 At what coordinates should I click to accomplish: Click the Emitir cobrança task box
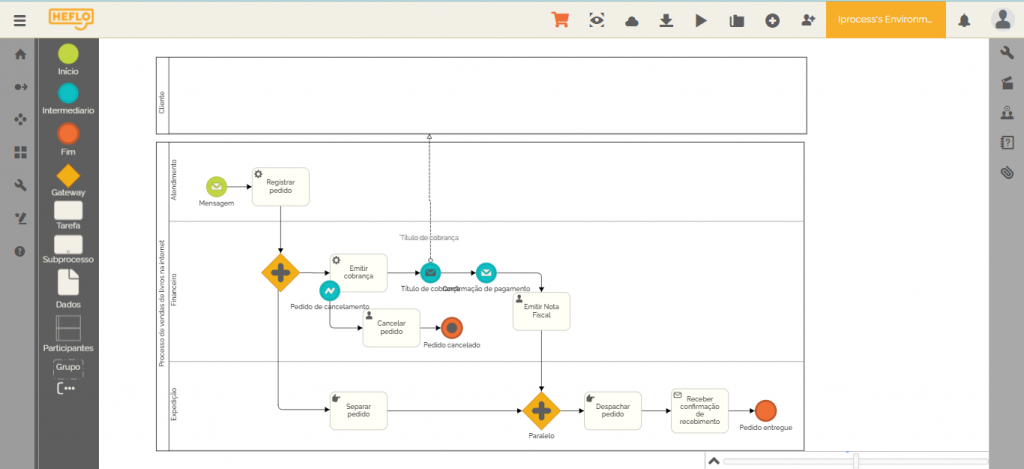point(358,272)
